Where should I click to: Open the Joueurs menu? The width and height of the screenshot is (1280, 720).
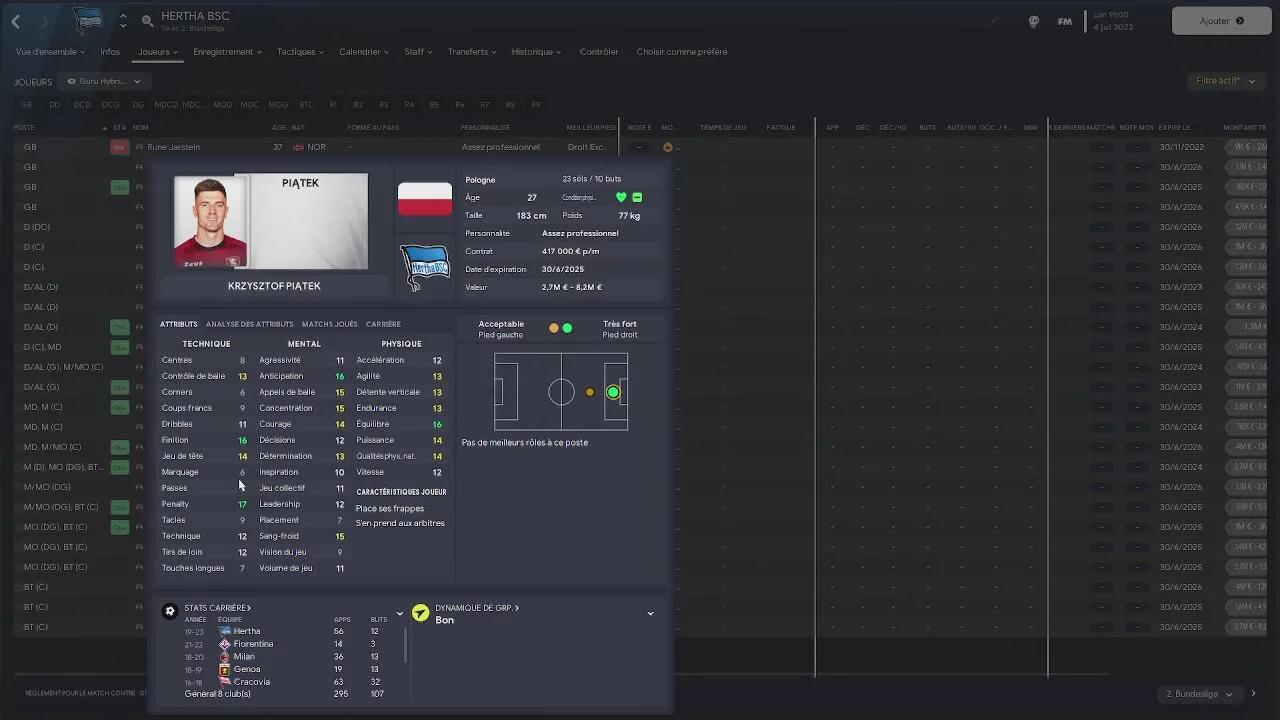(158, 52)
